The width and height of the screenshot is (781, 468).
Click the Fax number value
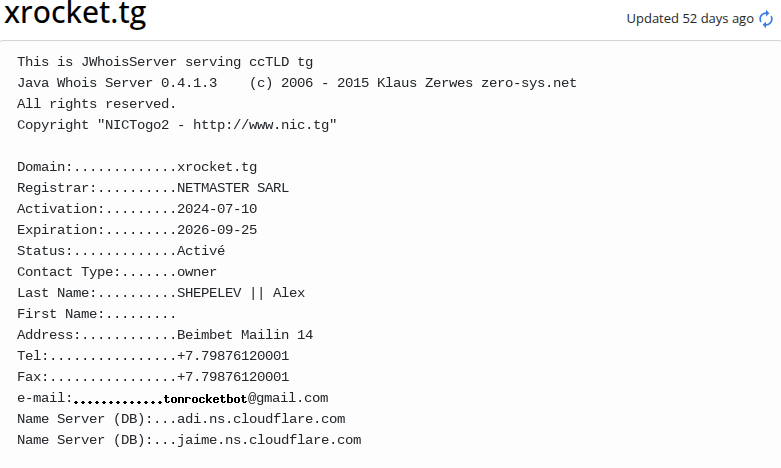pos(233,376)
